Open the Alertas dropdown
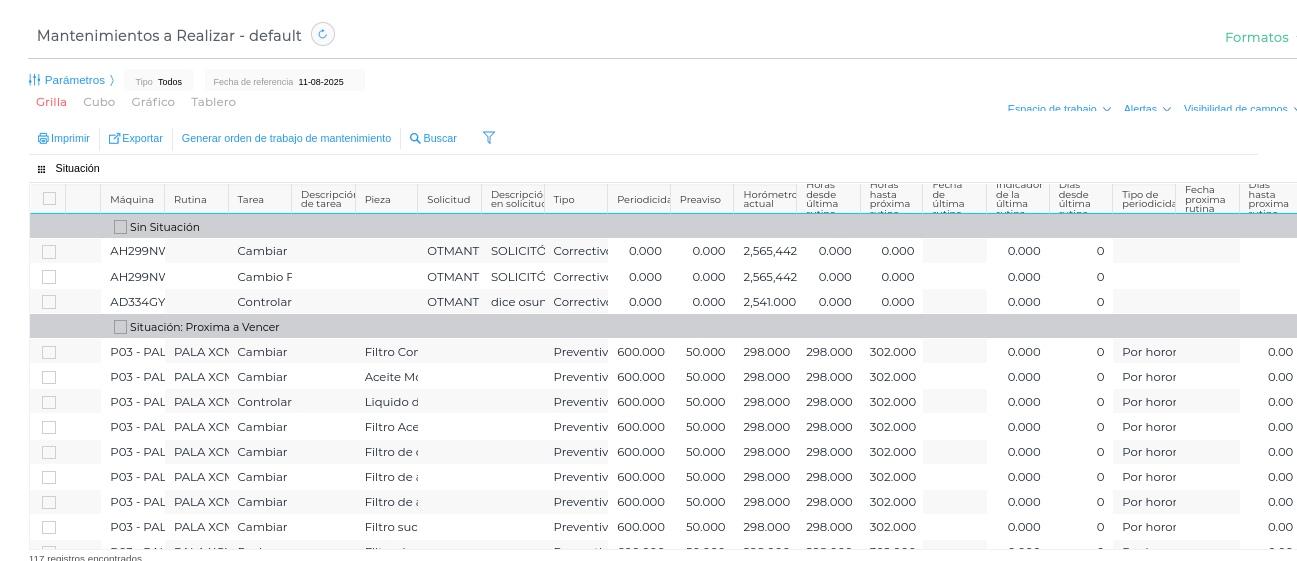 point(1147,109)
